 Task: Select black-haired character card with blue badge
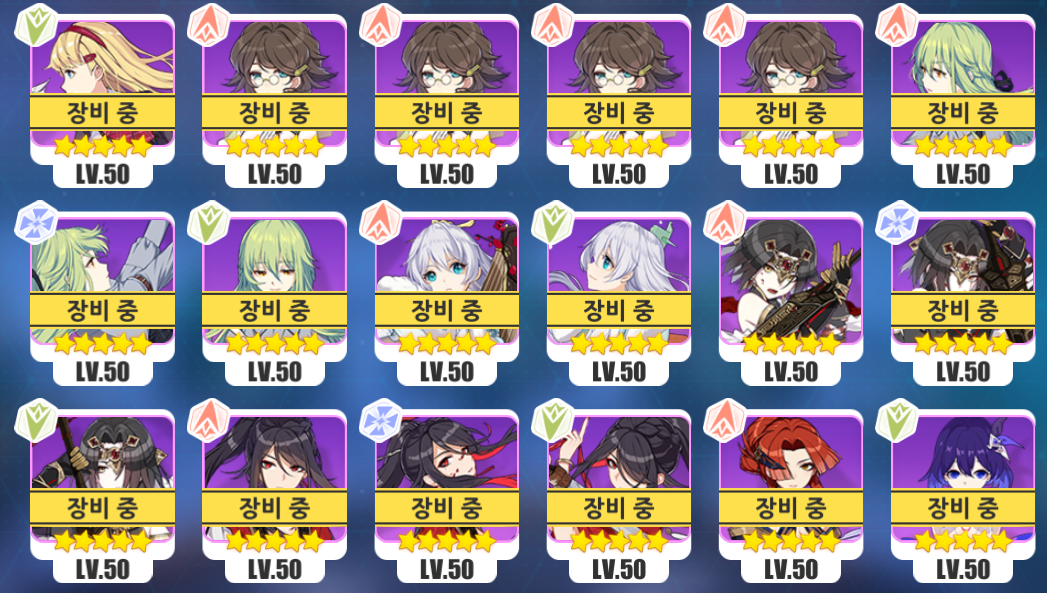[447, 496]
